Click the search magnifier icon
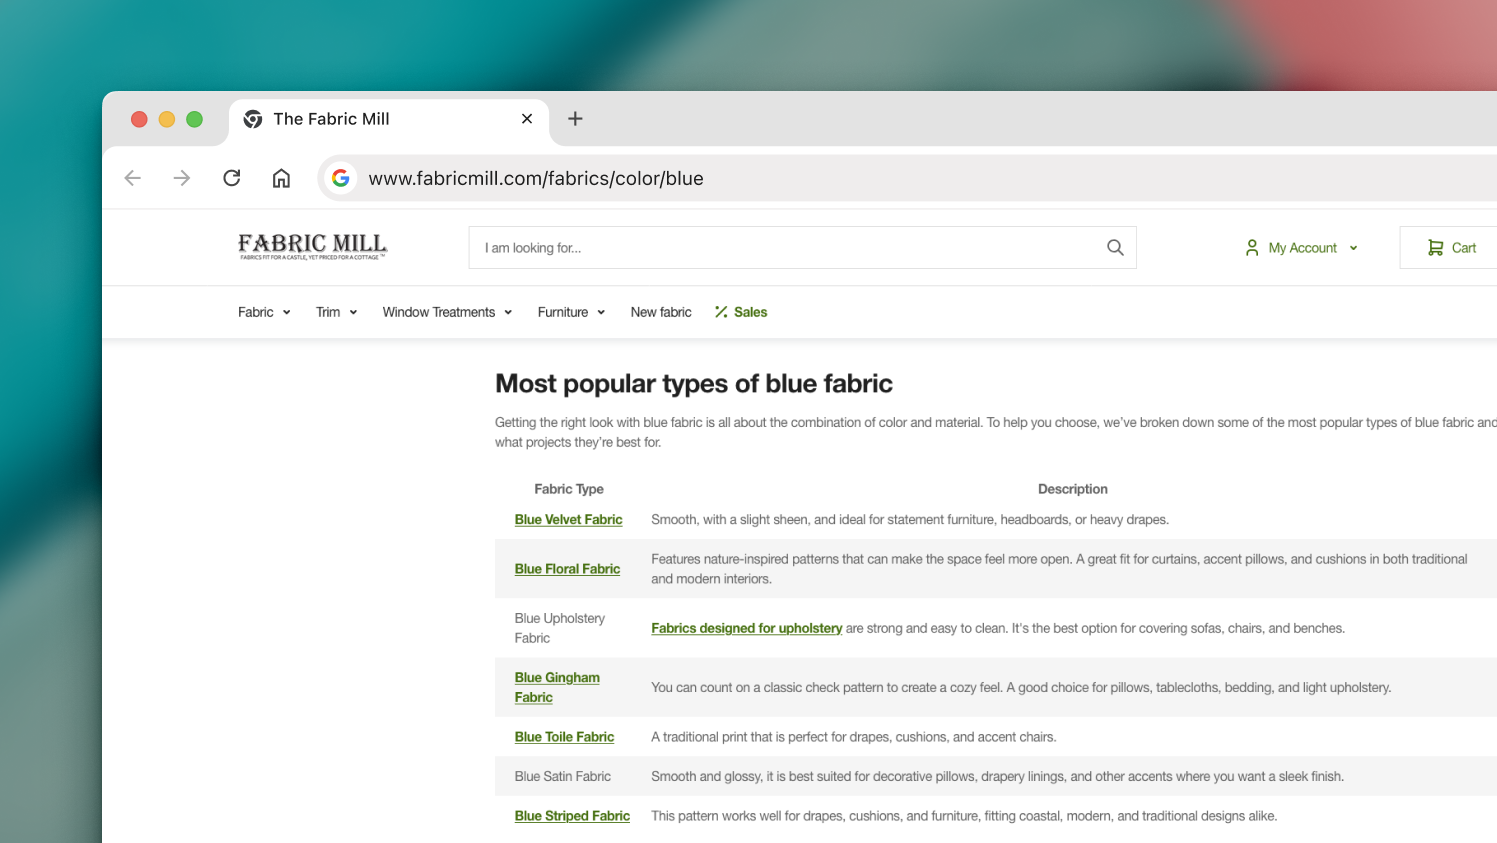The width and height of the screenshot is (1497, 843). (x=1115, y=248)
